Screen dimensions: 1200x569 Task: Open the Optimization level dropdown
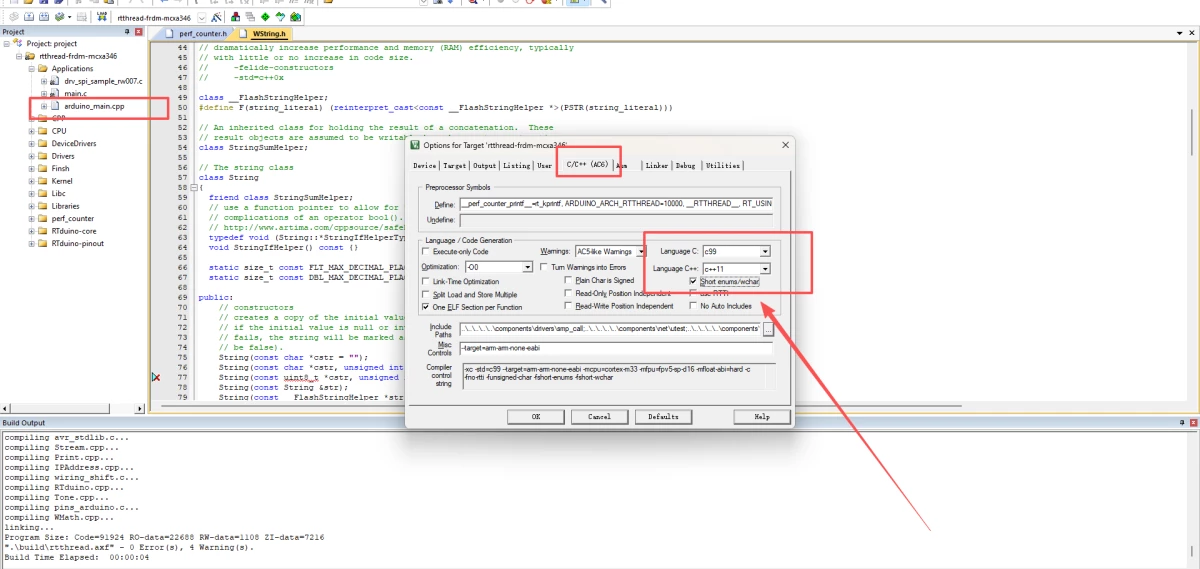(528, 268)
